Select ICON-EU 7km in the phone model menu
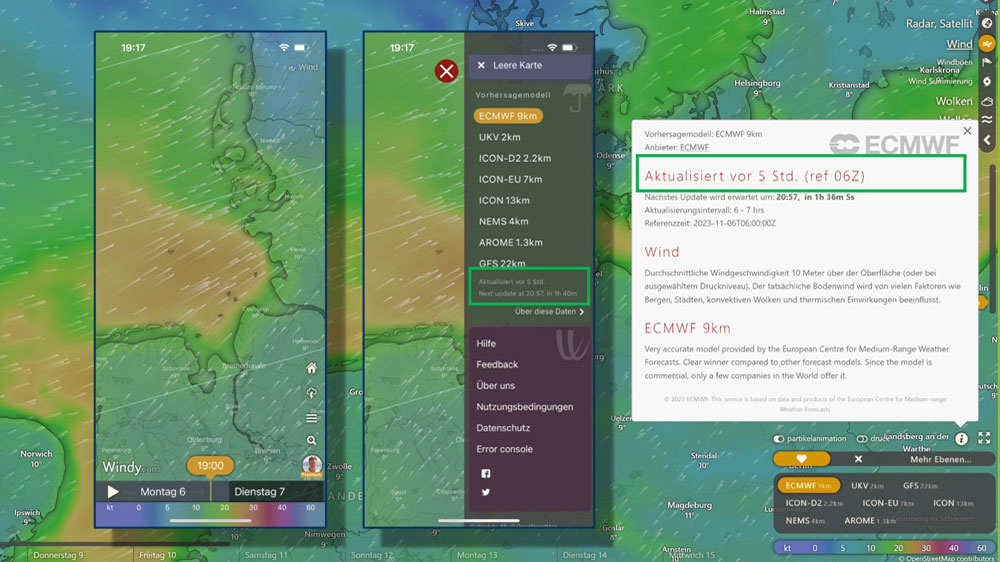1000x562 pixels. [x=510, y=180]
